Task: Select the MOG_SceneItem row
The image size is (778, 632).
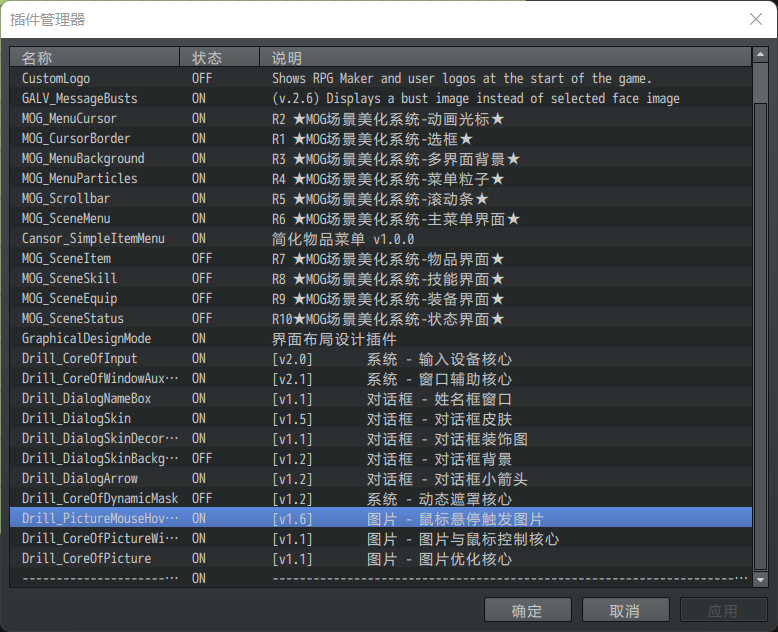Action: click(381, 258)
